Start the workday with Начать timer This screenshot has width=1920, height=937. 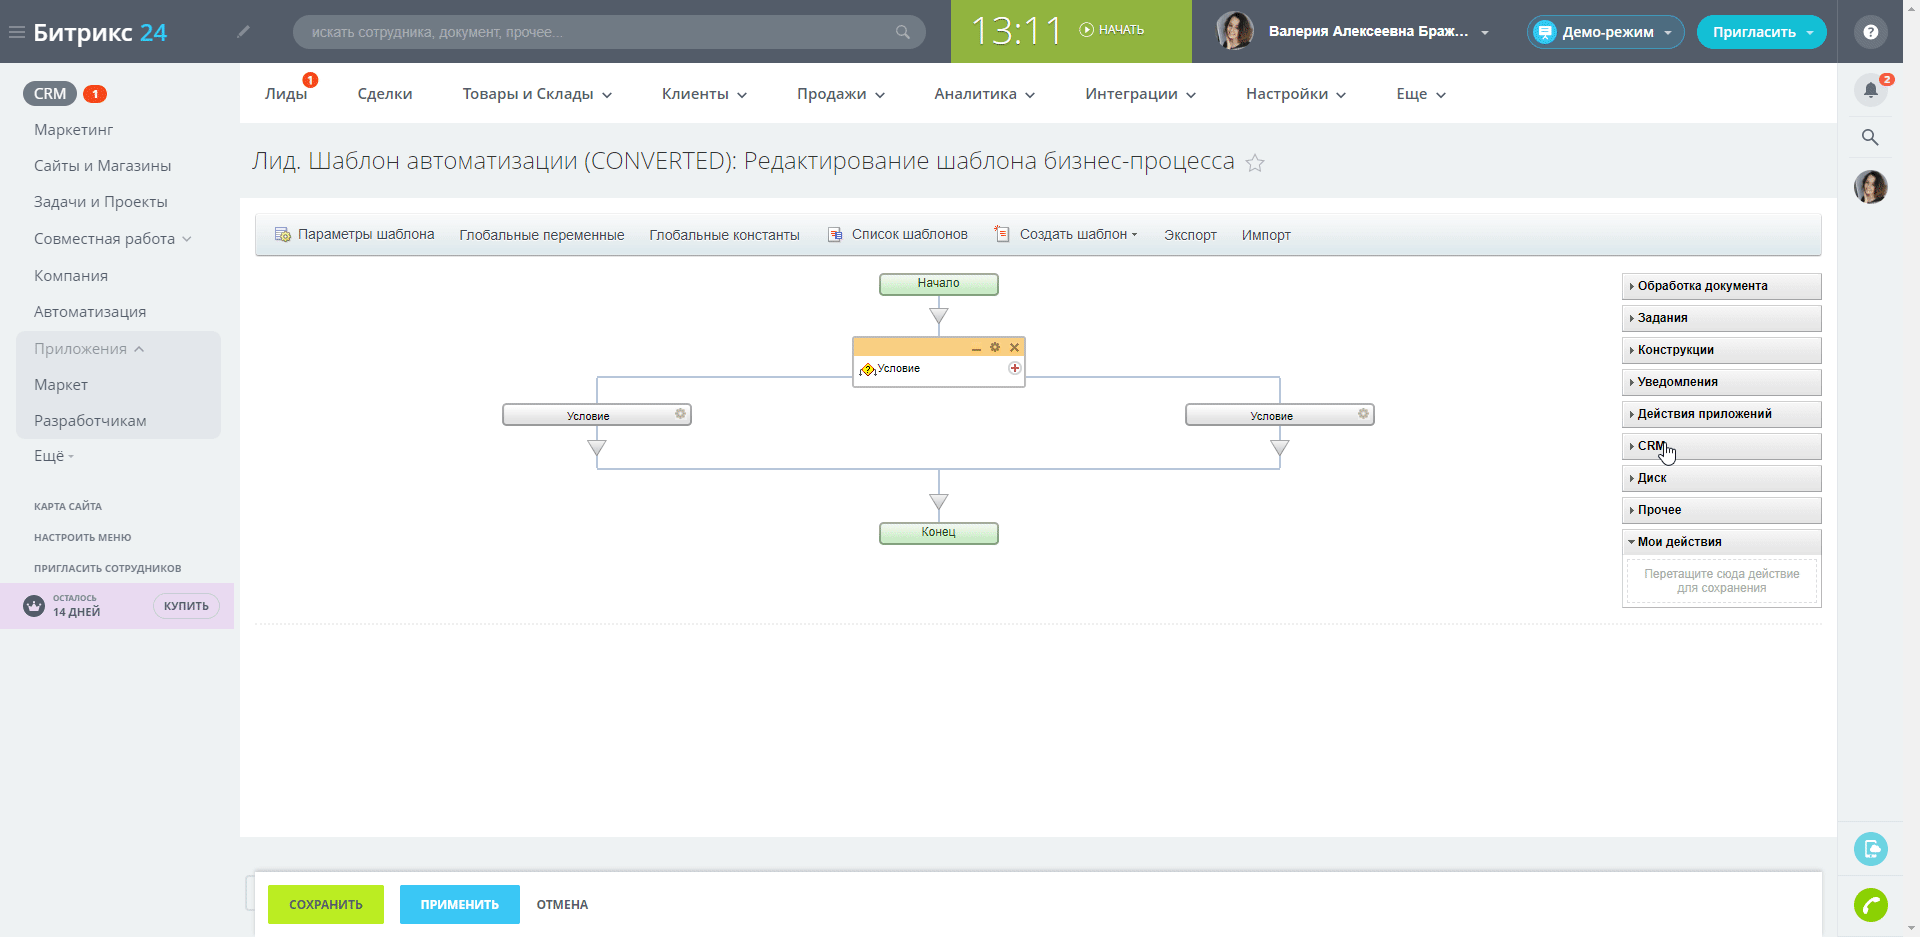click(1111, 30)
